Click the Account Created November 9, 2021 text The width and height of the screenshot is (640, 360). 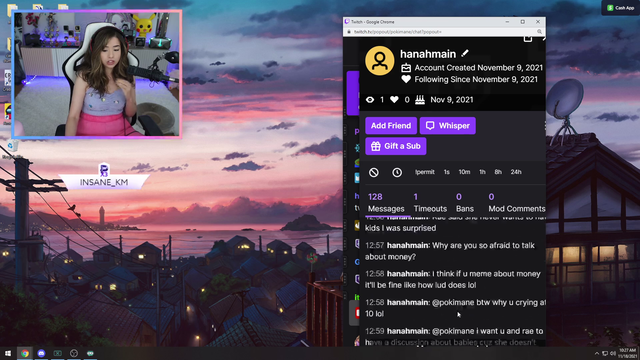[479, 68]
